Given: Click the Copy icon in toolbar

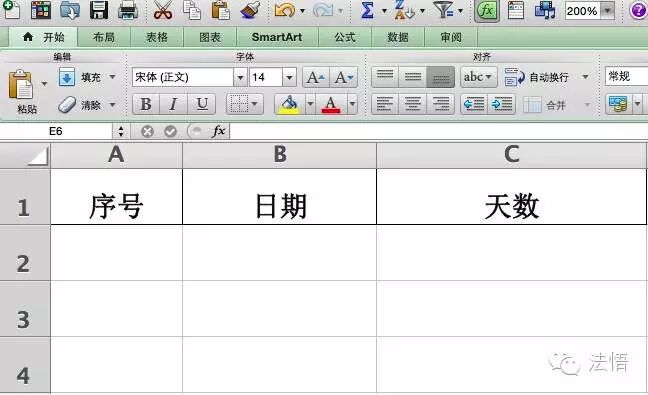Looking at the screenshot, I should 192,10.
